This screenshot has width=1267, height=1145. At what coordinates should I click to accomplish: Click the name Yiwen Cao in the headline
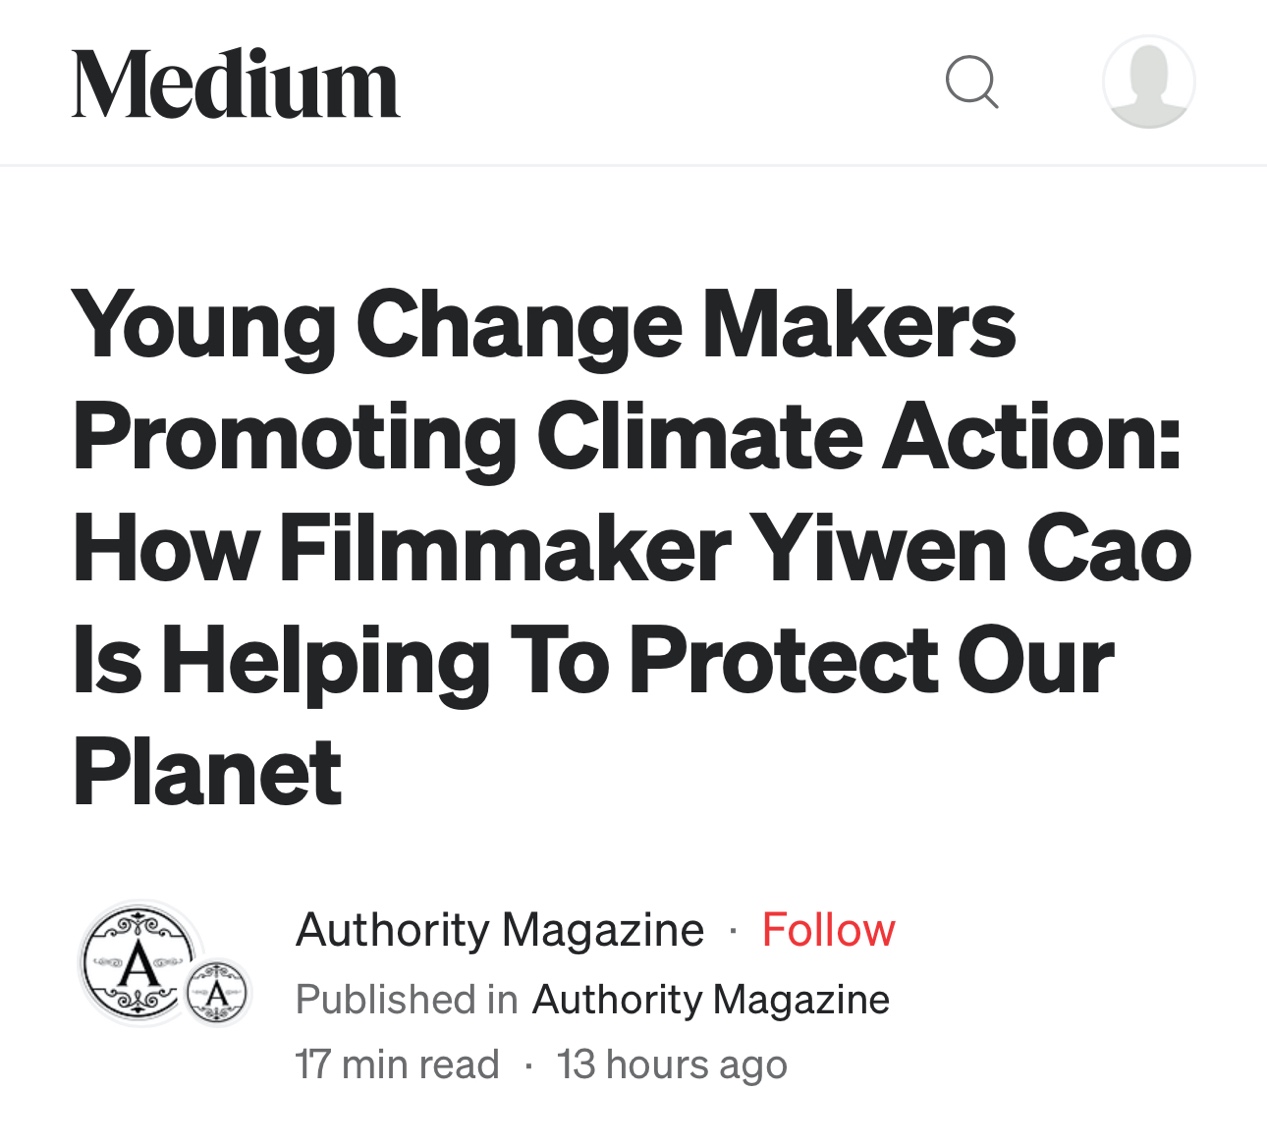970,549
